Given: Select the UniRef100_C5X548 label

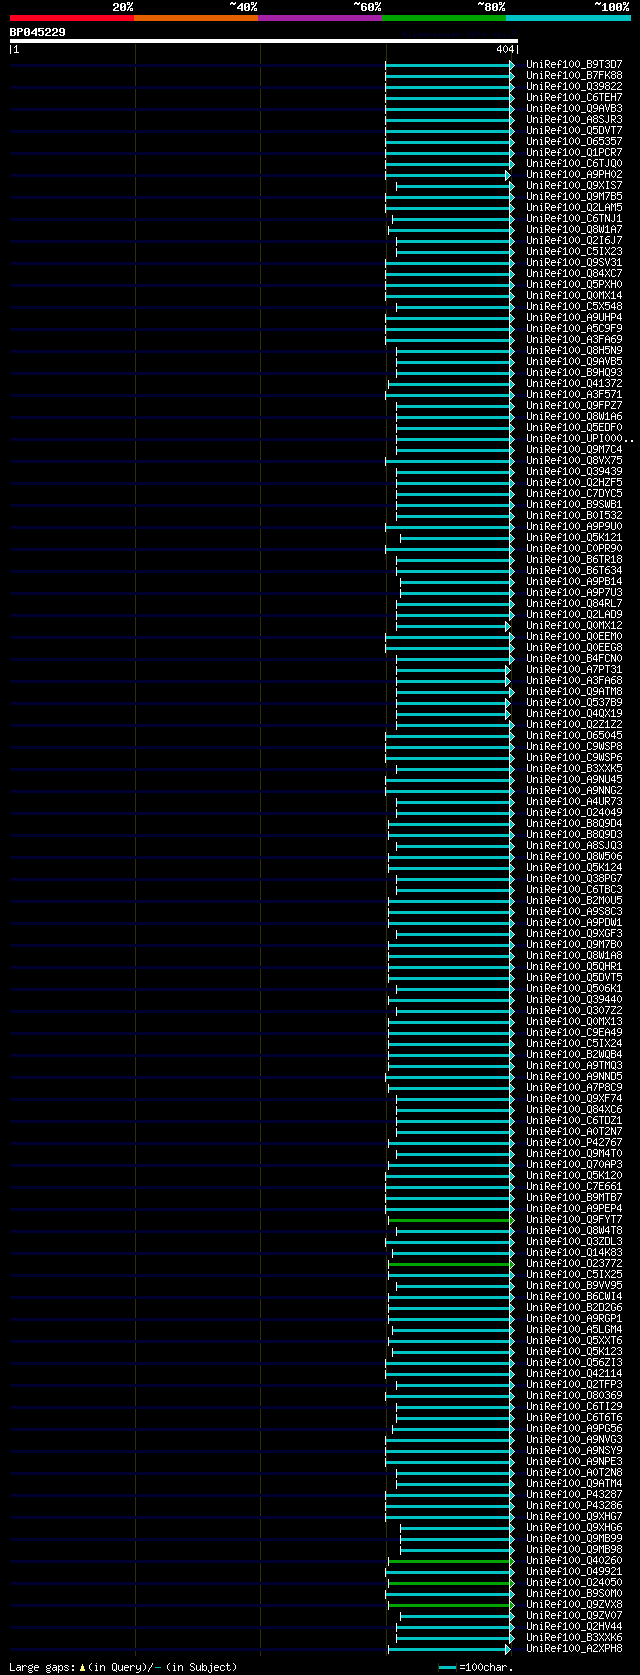Looking at the screenshot, I should pos(574,306).
